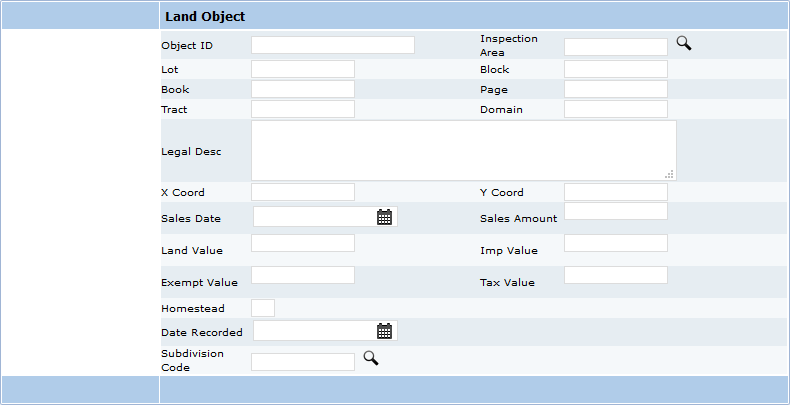Image resolution: width=790 pixels, height=405 pixels.
Task: Click the Page input field
Action: [x=615, y=89]
